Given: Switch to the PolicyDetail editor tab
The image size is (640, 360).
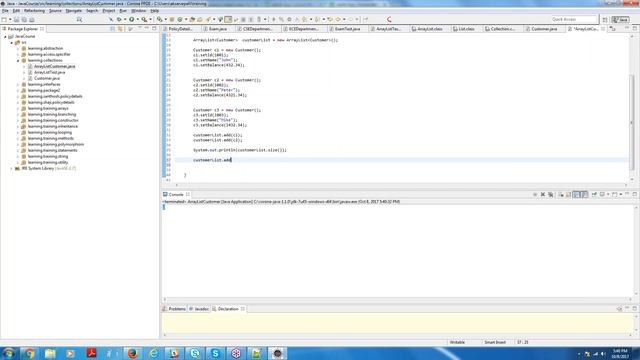Looking at the screenshot, I should coord(180,29).
